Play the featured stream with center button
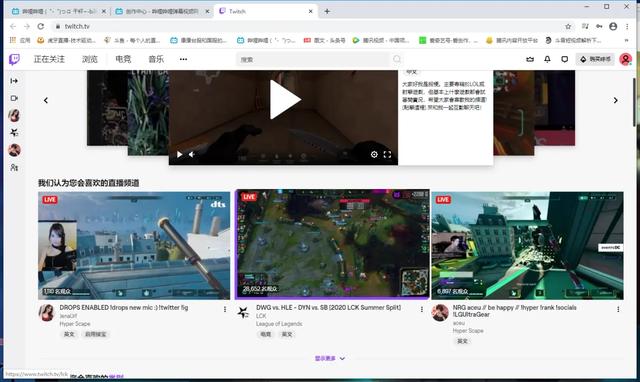The height and width of the screenshot is (382, 640). 285,100
